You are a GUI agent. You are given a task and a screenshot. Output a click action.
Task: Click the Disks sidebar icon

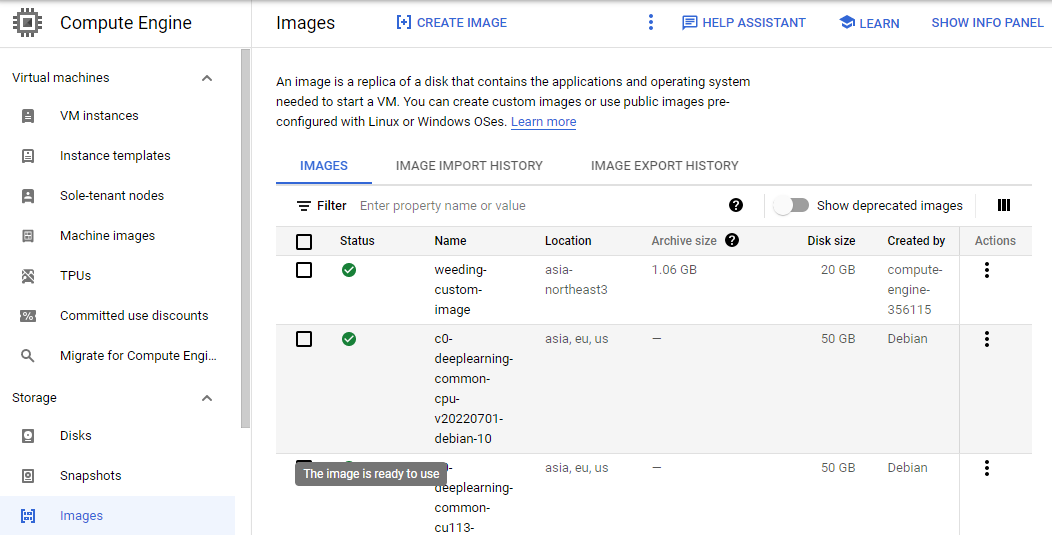(28, 436)
